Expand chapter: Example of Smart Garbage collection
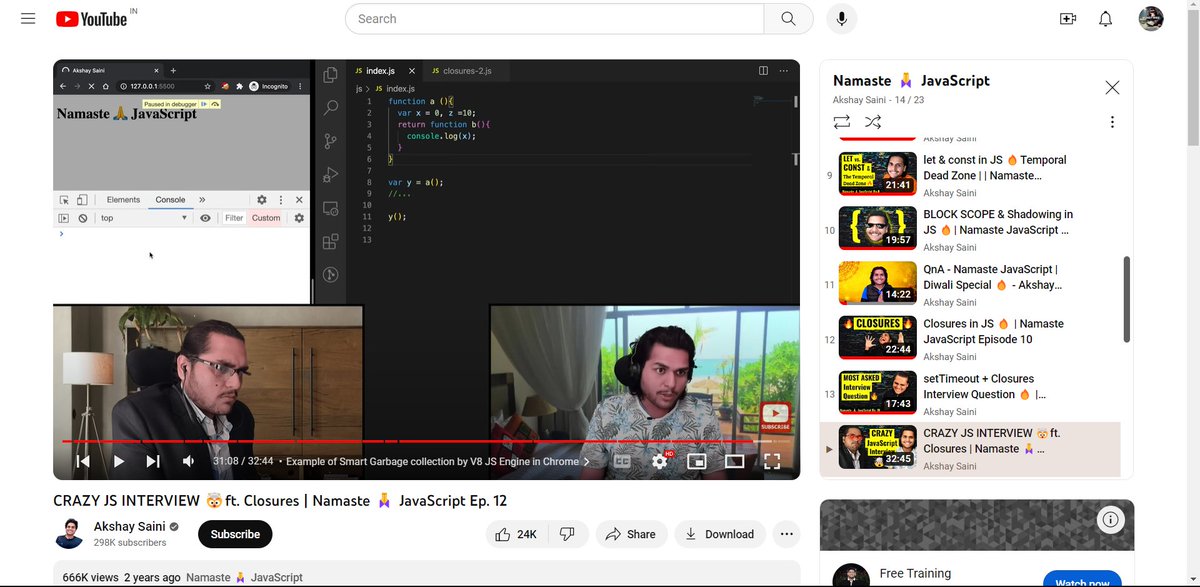Screen dimensions: 1200x587 coord(439,462)
